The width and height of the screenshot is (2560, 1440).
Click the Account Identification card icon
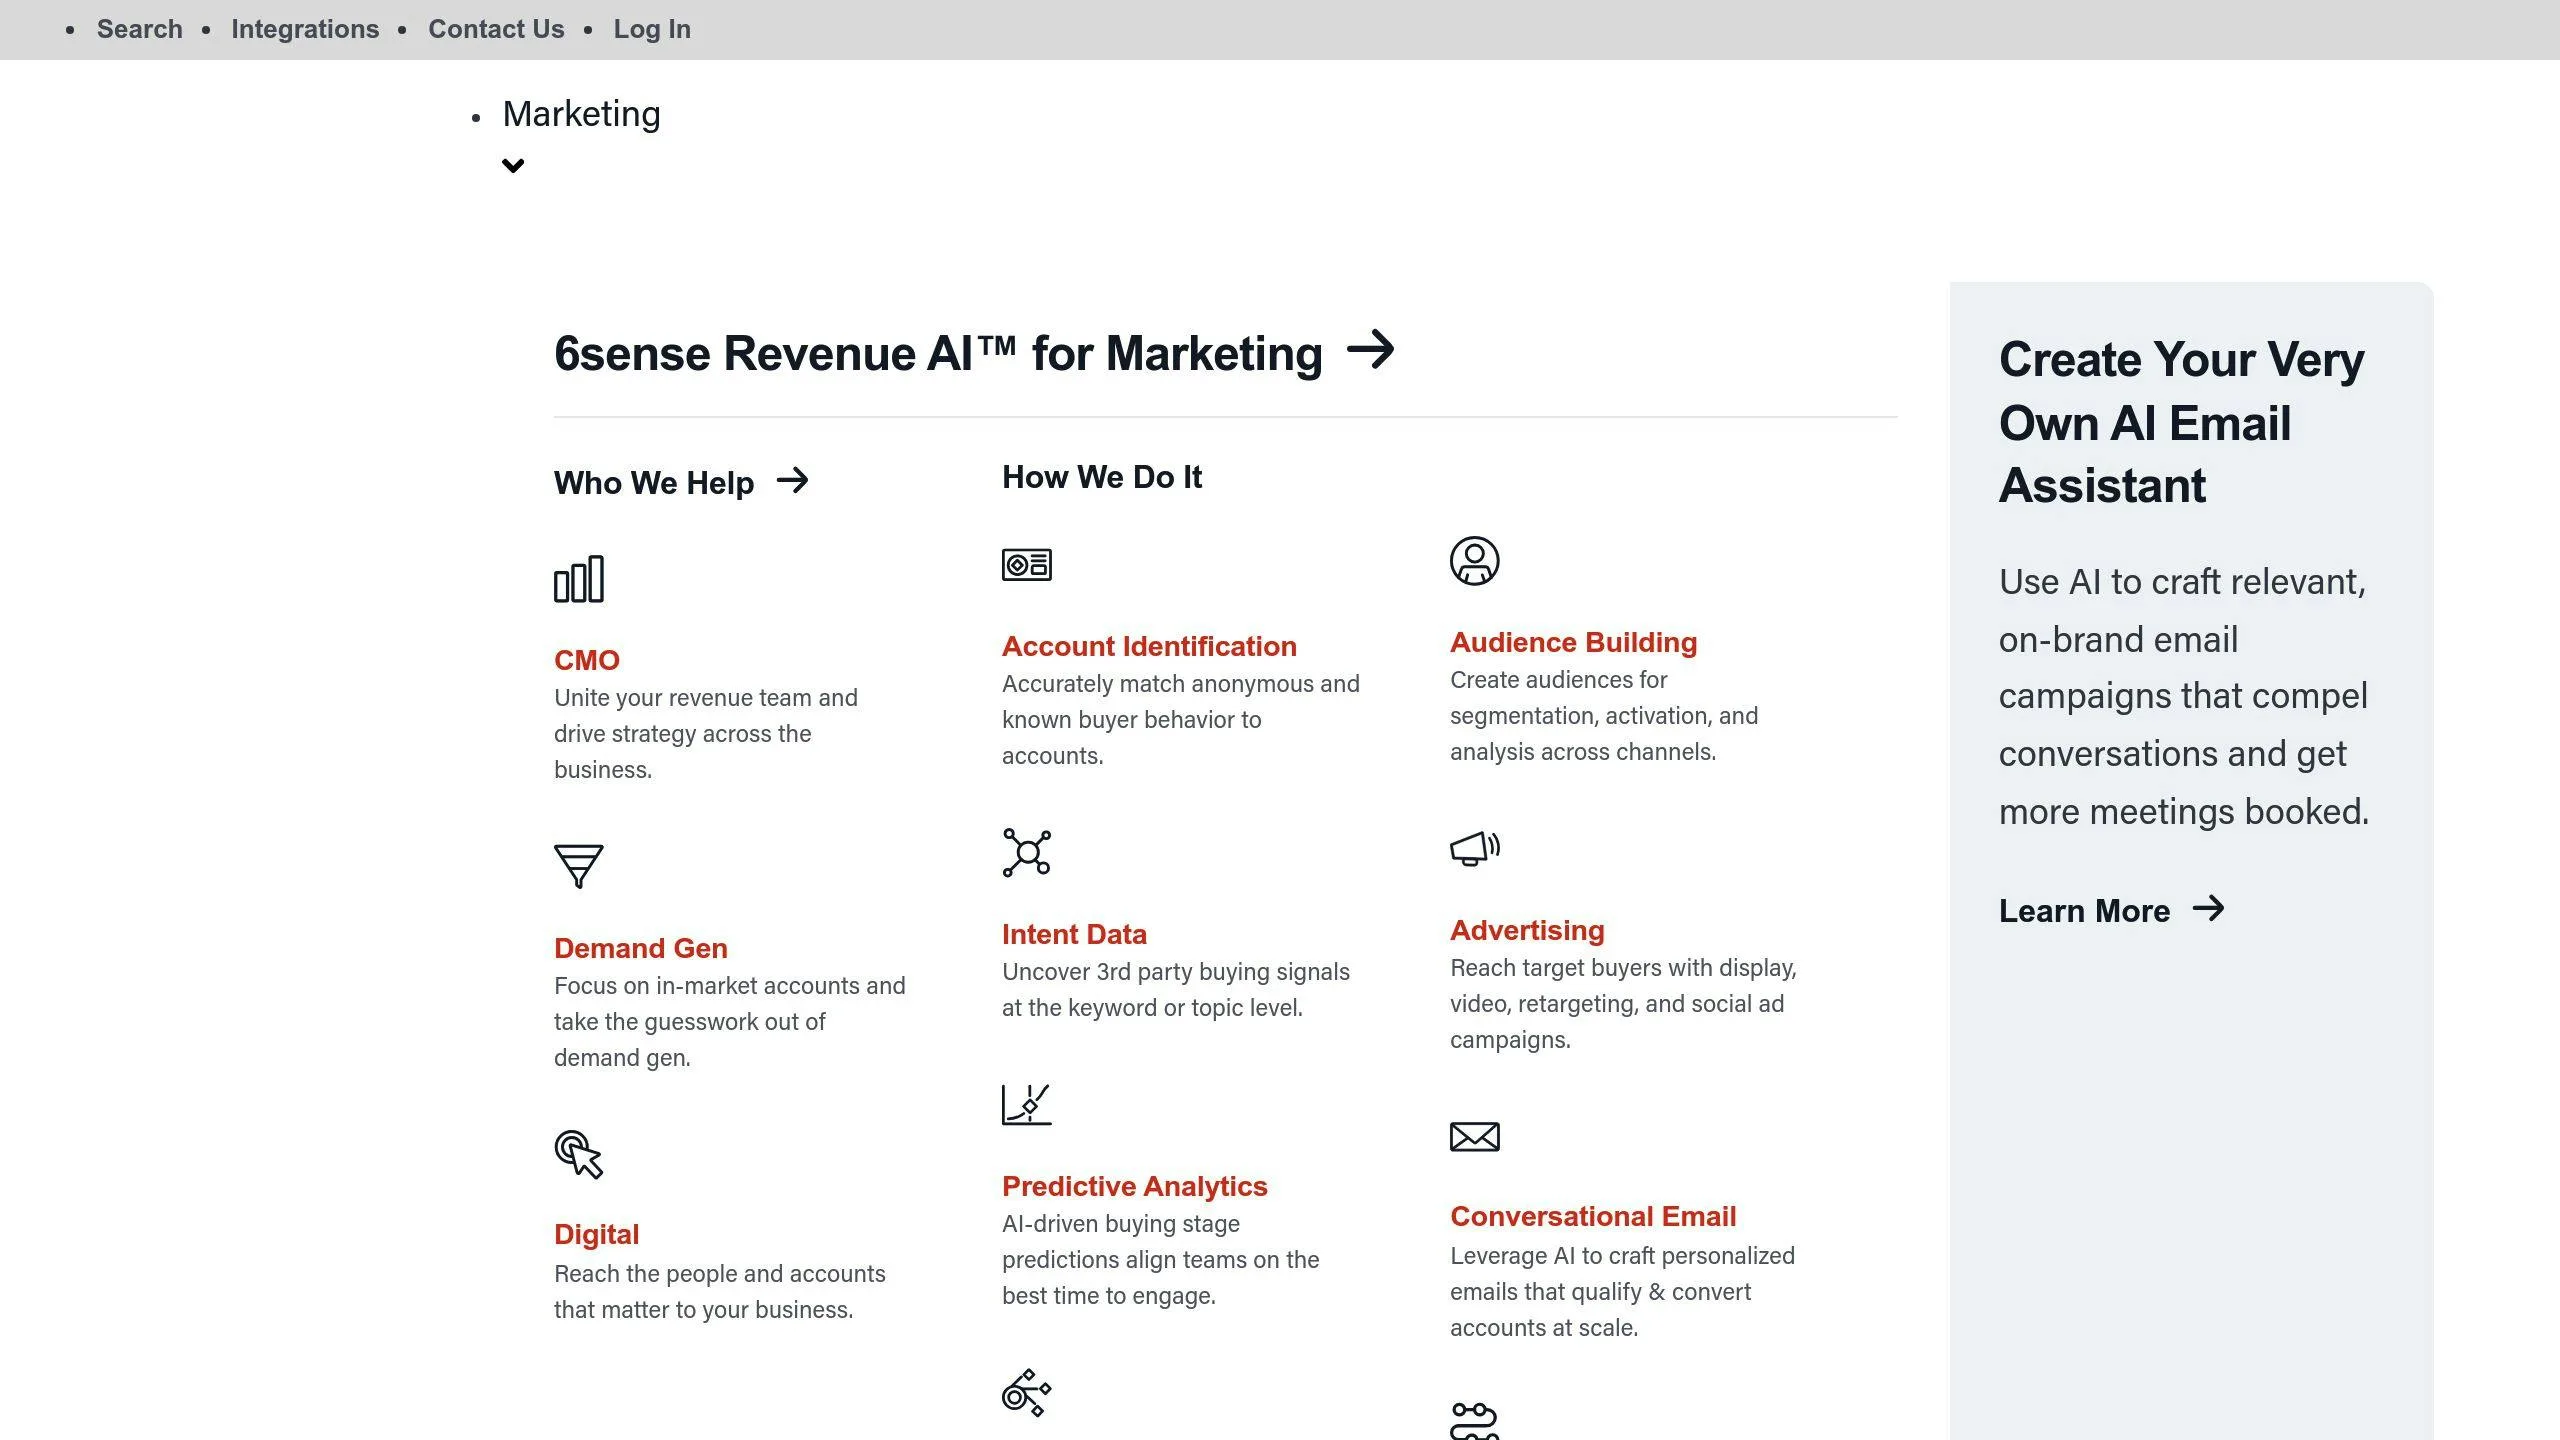pyautogui.click(x=1027, y=565)
